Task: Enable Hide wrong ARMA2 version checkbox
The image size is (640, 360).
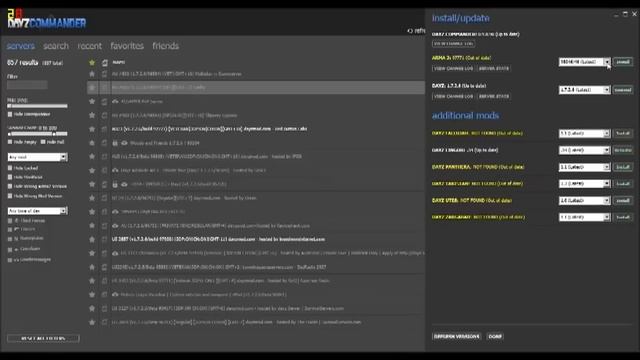Action: coord(10,187)
